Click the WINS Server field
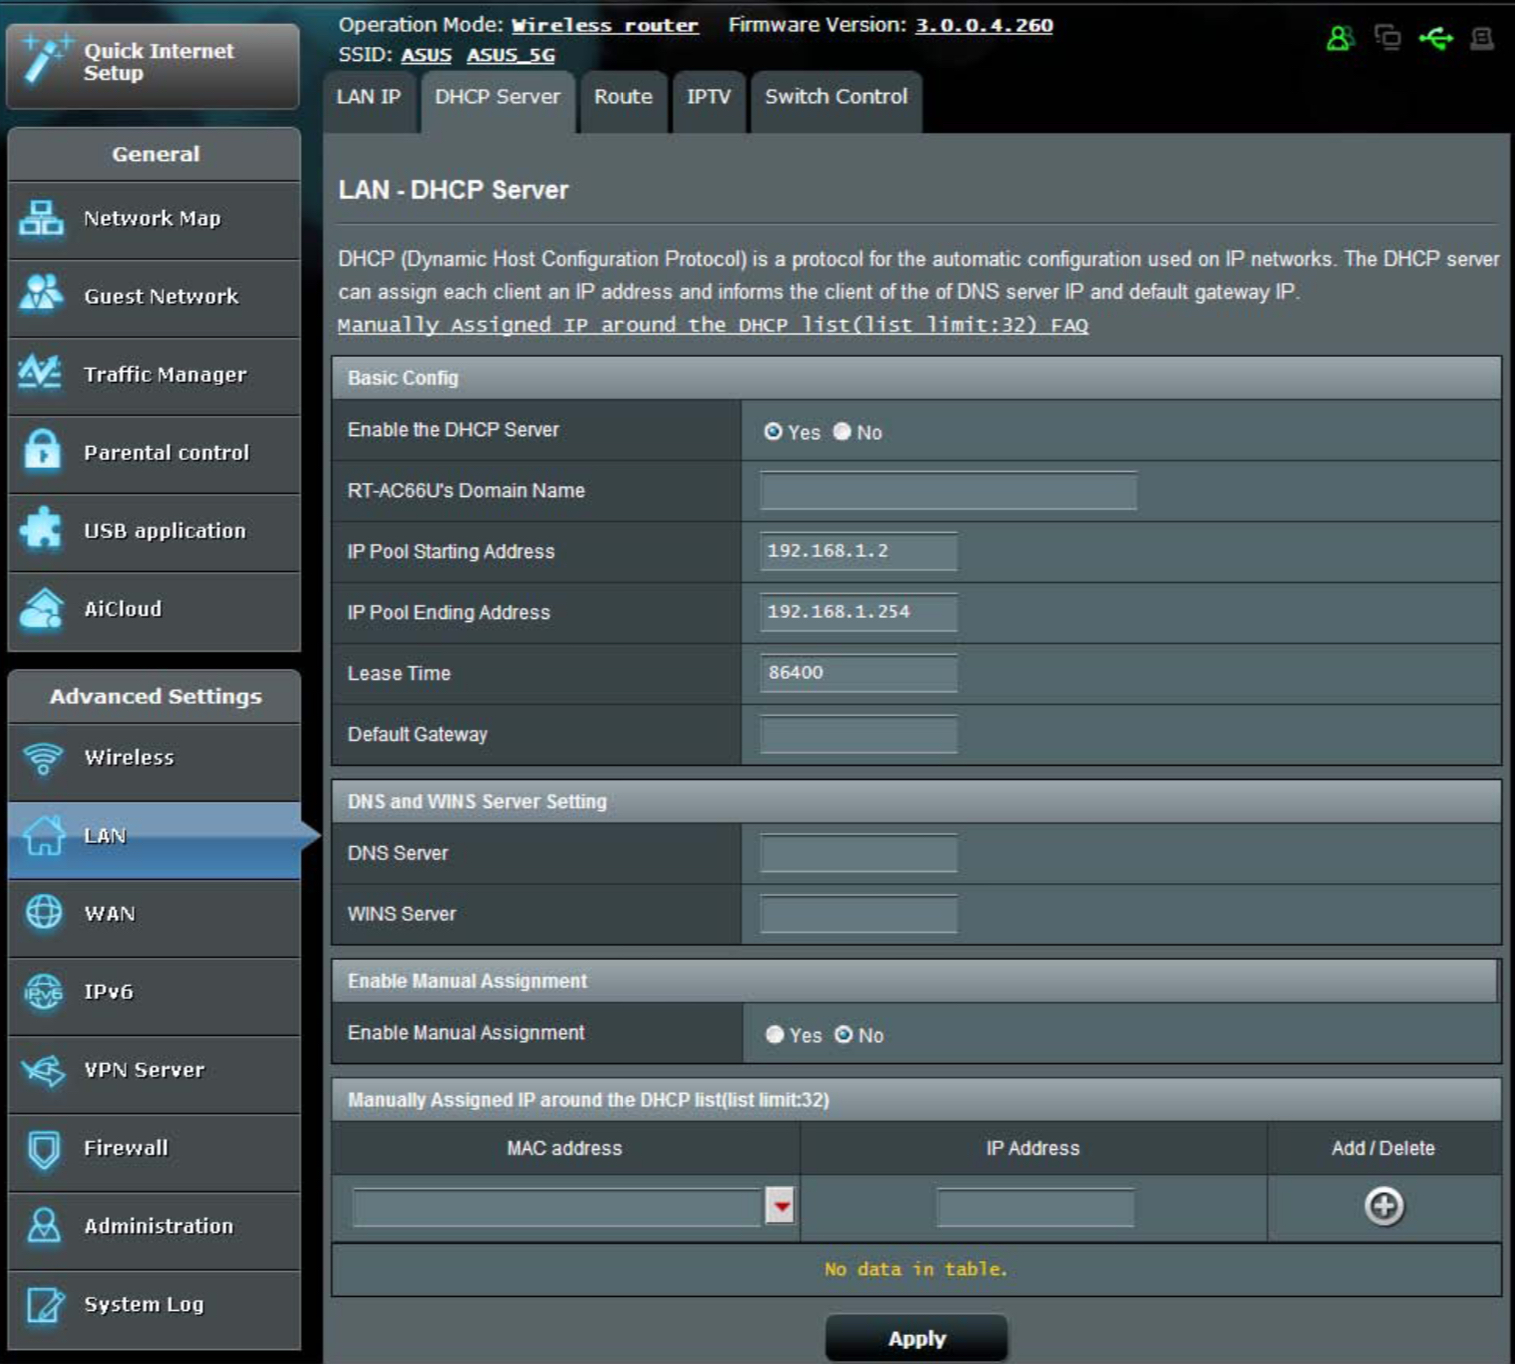Viewport: 1515px width, 1364px height. [858, 914]
